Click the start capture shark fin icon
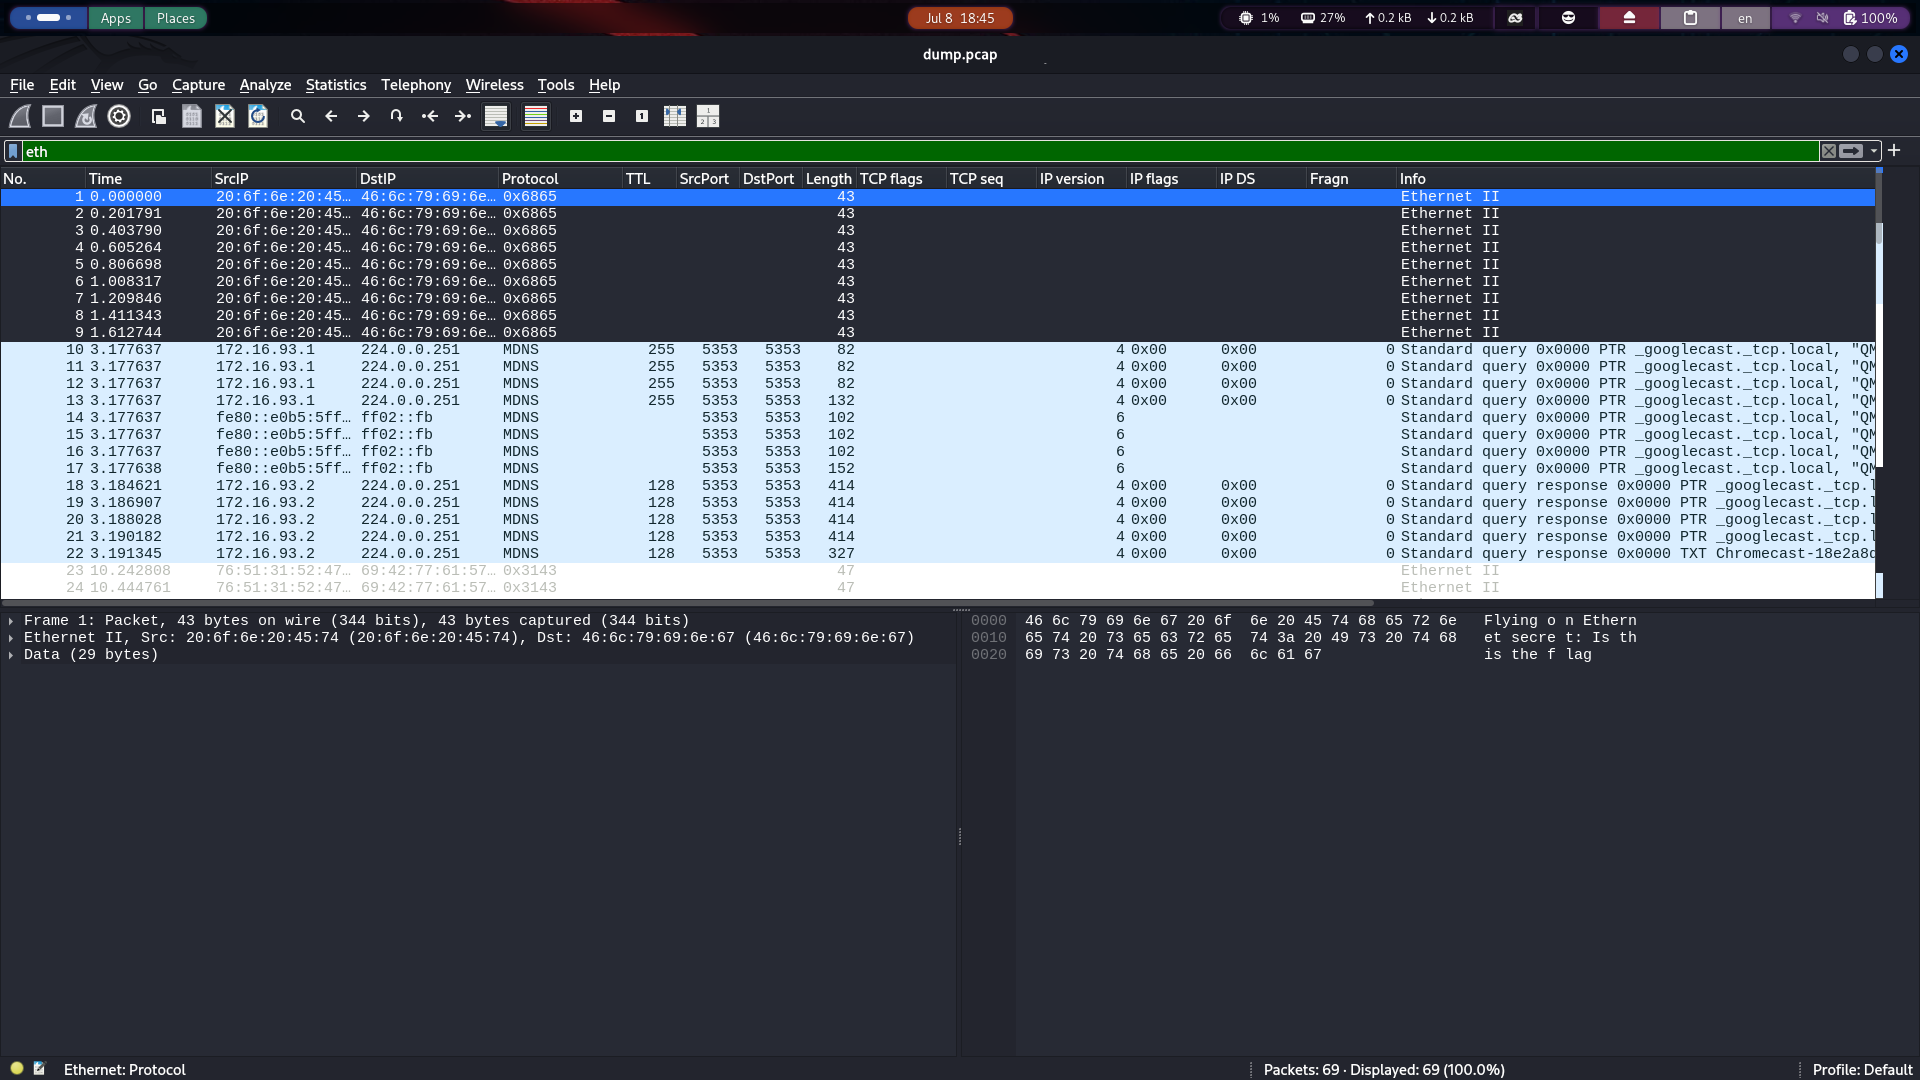Image resolution: width=1920 pixels, height=1080 pixels. pos(20,117)
